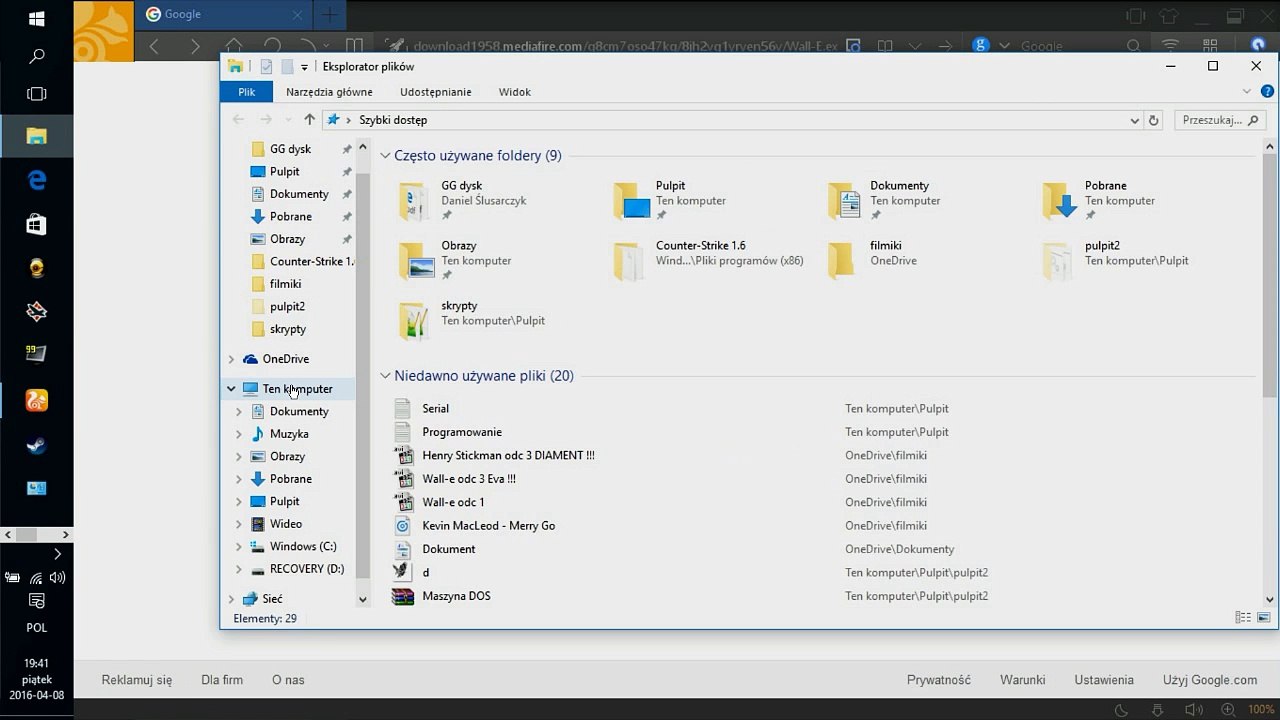This screenshot has height=720, width=1280.
Task: Collapse the Ten komputer tree node
Action: (231, 389)
